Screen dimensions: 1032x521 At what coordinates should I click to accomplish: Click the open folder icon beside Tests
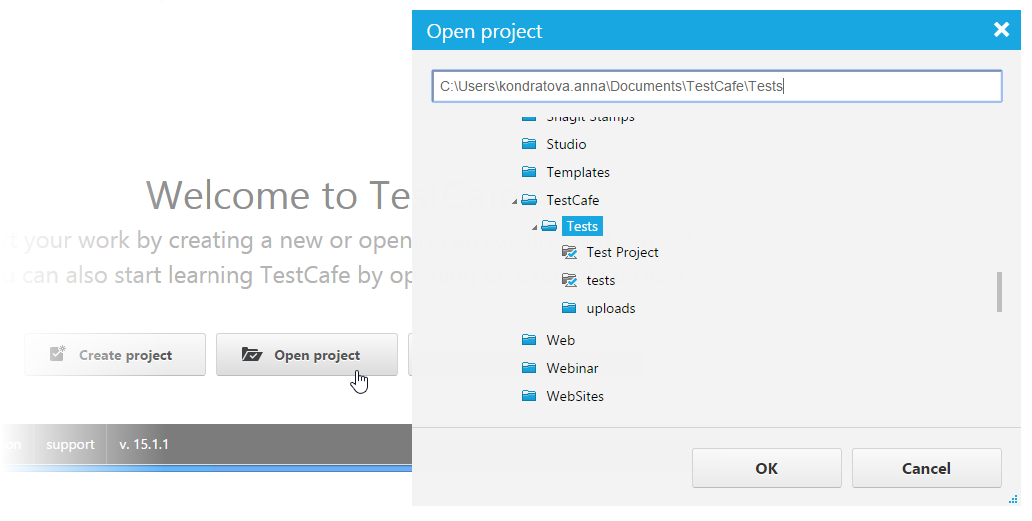coord(549,226)
